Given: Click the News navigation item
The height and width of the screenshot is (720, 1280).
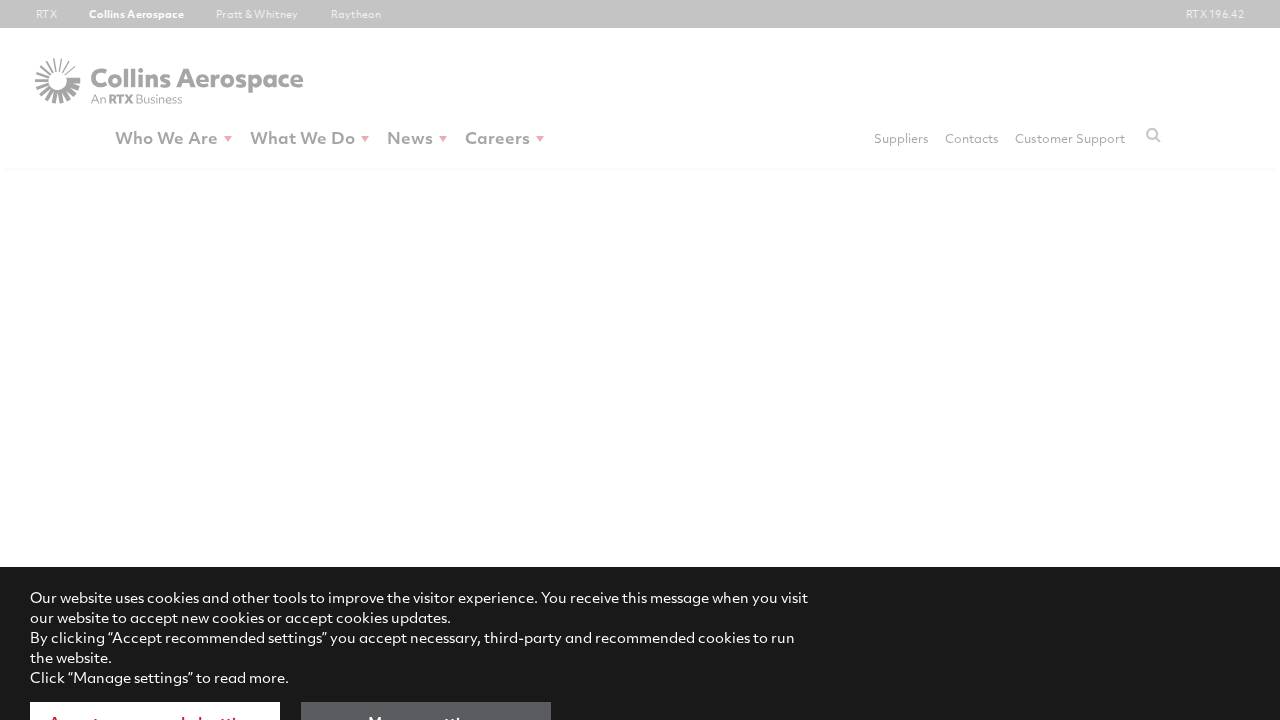Looking at the screenshot, I should [409, 138].
